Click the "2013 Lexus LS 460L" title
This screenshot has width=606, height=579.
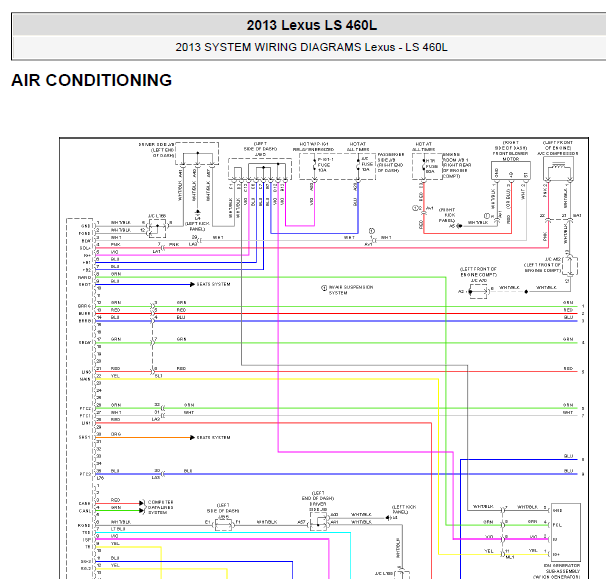[312, 26]
